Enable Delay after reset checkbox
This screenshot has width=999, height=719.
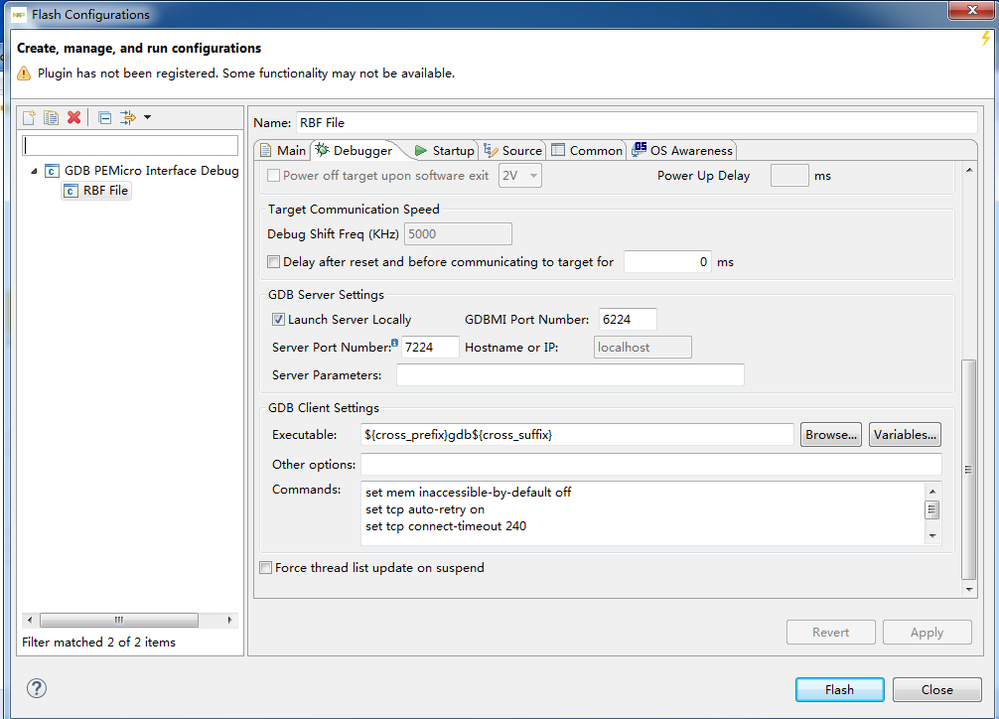274,262
